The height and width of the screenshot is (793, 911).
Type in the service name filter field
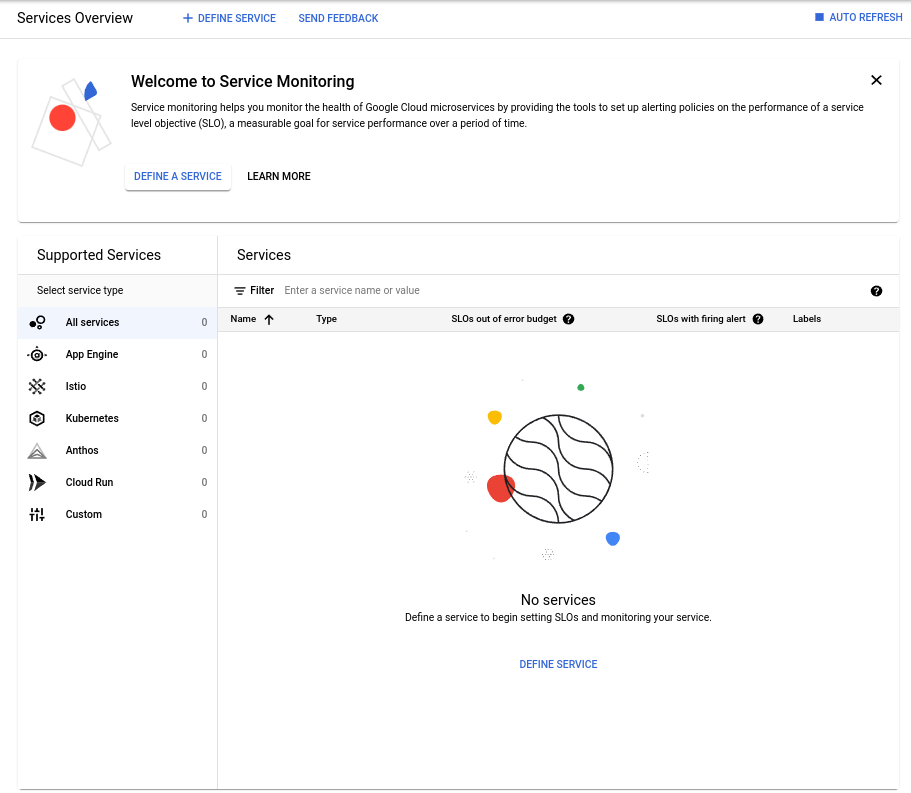coord(400,290)
